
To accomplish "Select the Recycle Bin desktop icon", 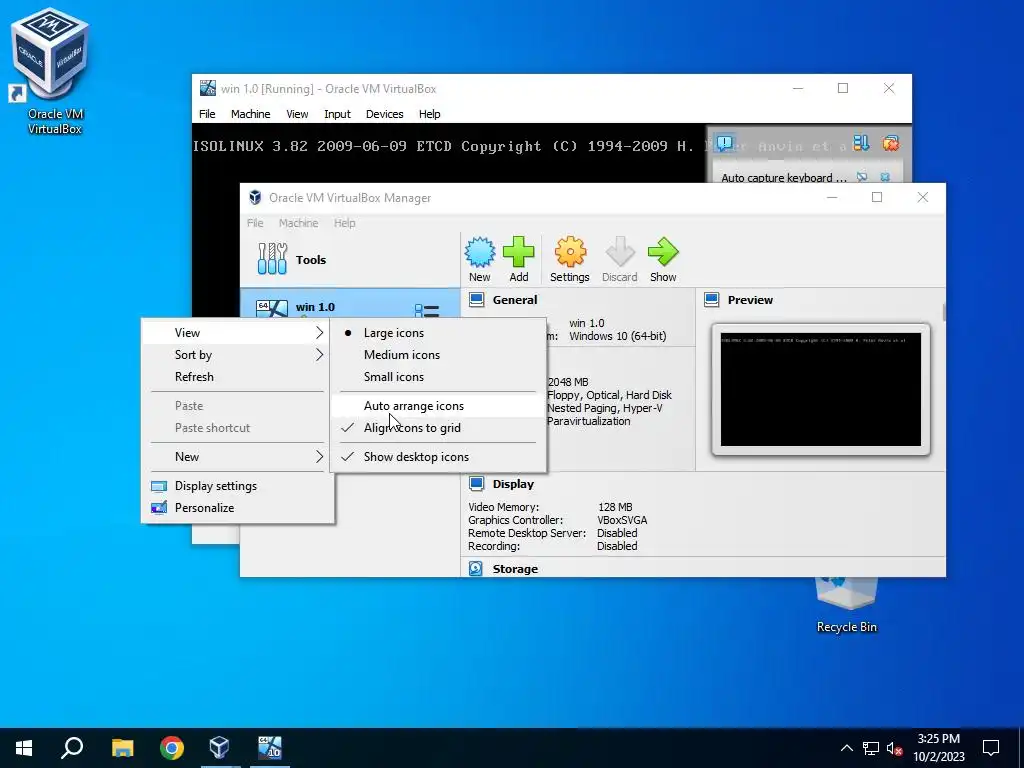I will pyautogui.click(x=846, y=605).
